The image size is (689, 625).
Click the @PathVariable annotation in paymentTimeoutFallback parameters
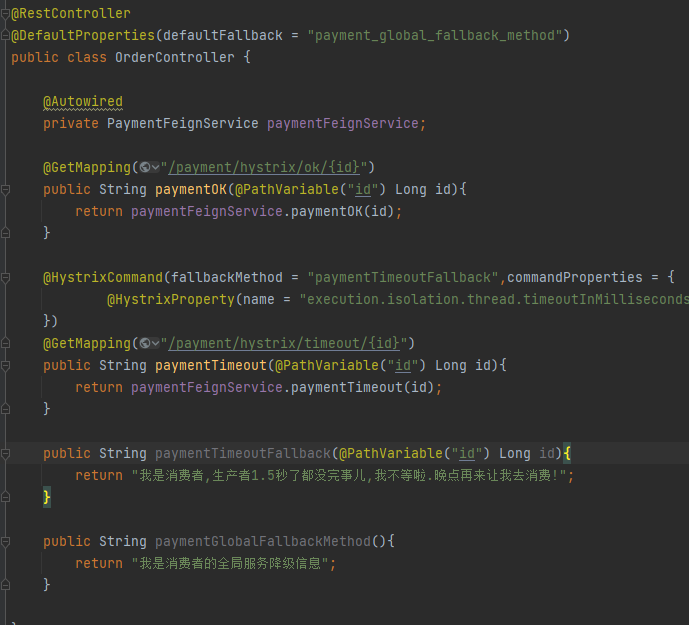pos(391,453)
